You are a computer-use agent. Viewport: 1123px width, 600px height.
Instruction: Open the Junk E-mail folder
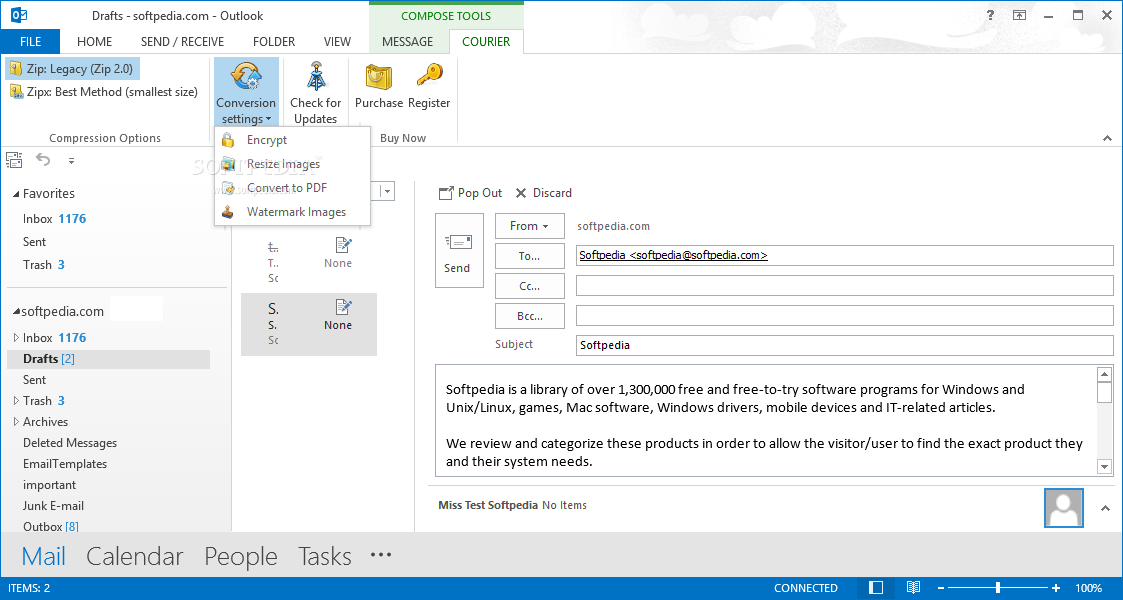coord(53,505)
